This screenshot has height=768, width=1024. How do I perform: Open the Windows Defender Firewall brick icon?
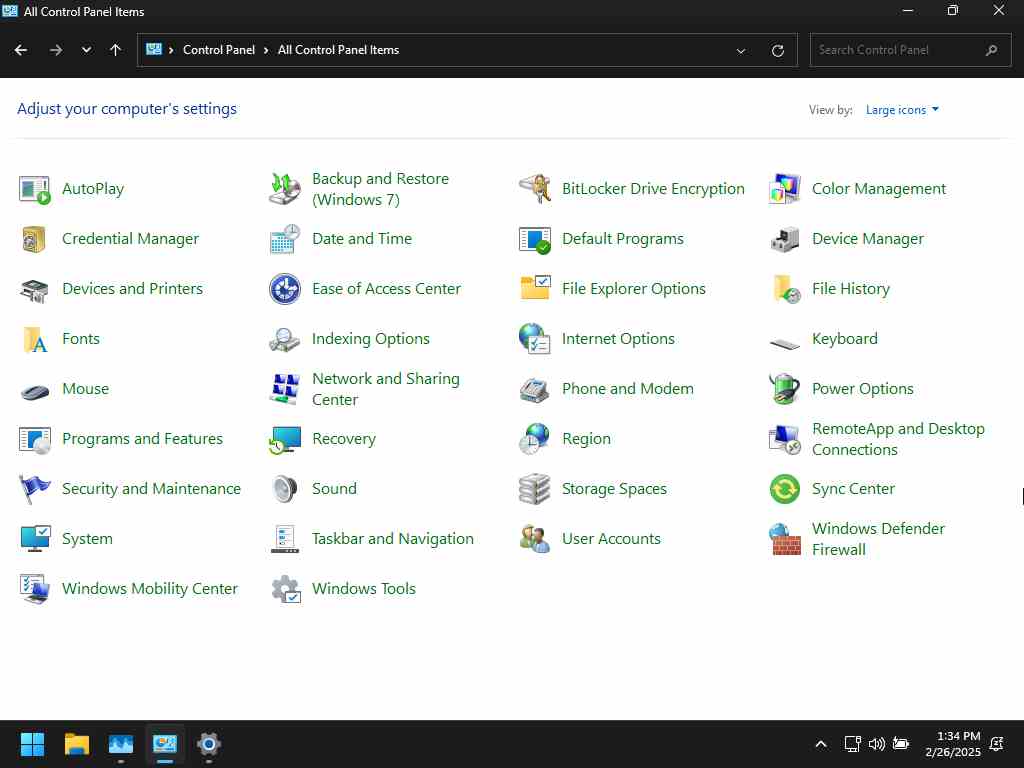coord(784,539)
